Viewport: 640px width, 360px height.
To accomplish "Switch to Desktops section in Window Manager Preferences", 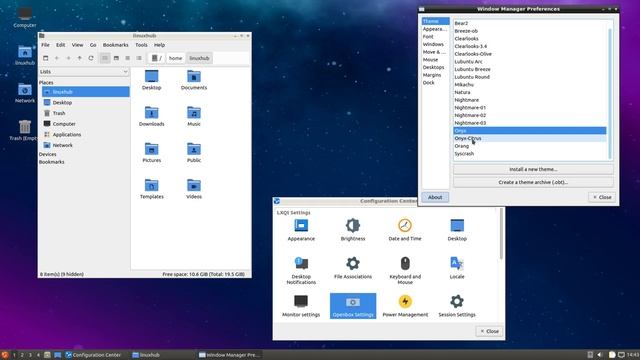I will [x=436, y=67].
